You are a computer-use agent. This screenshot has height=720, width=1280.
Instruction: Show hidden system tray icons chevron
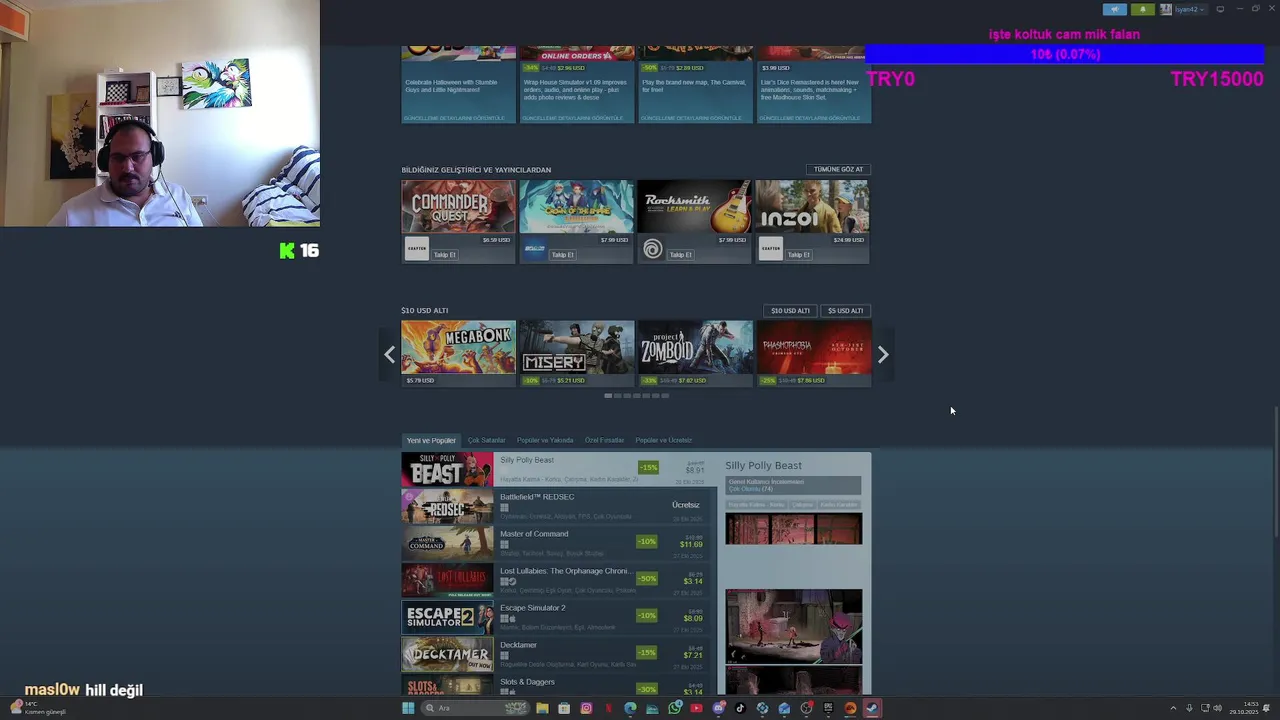click(x=1173, y=708)
